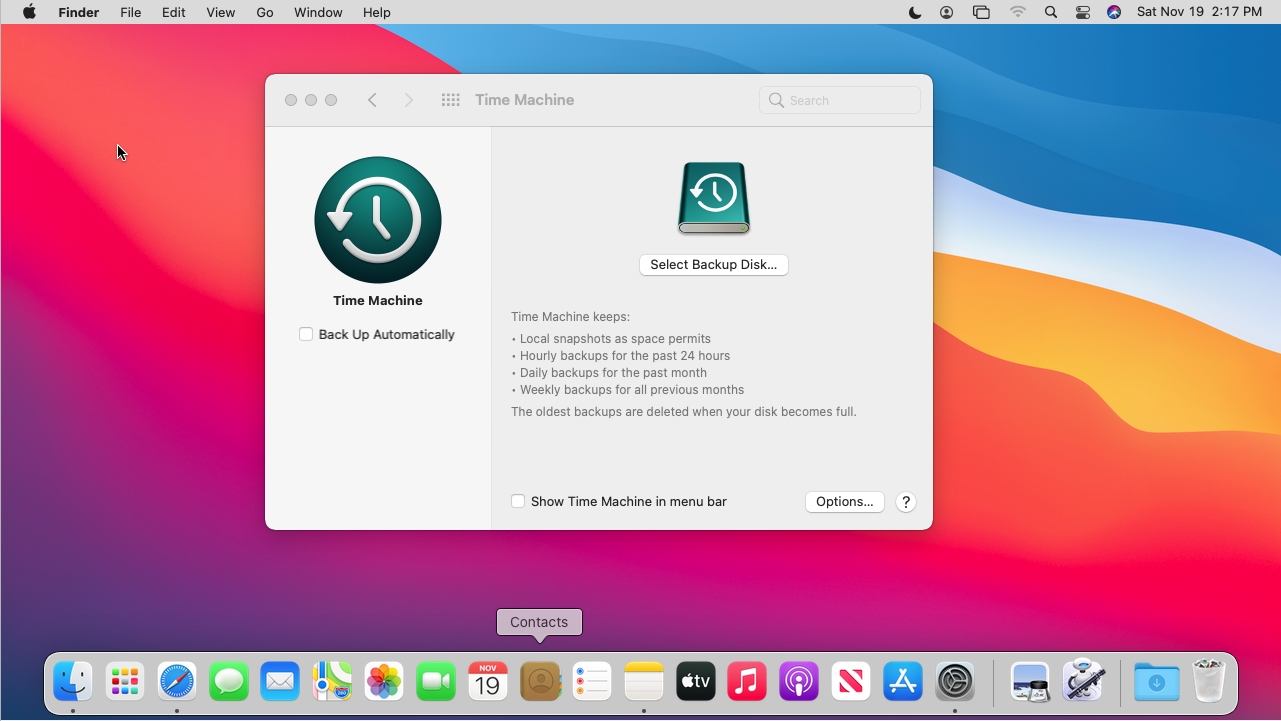Open the user account menu bar icon
This screenshot has height=721, width=1281.
tap(947, 12)
